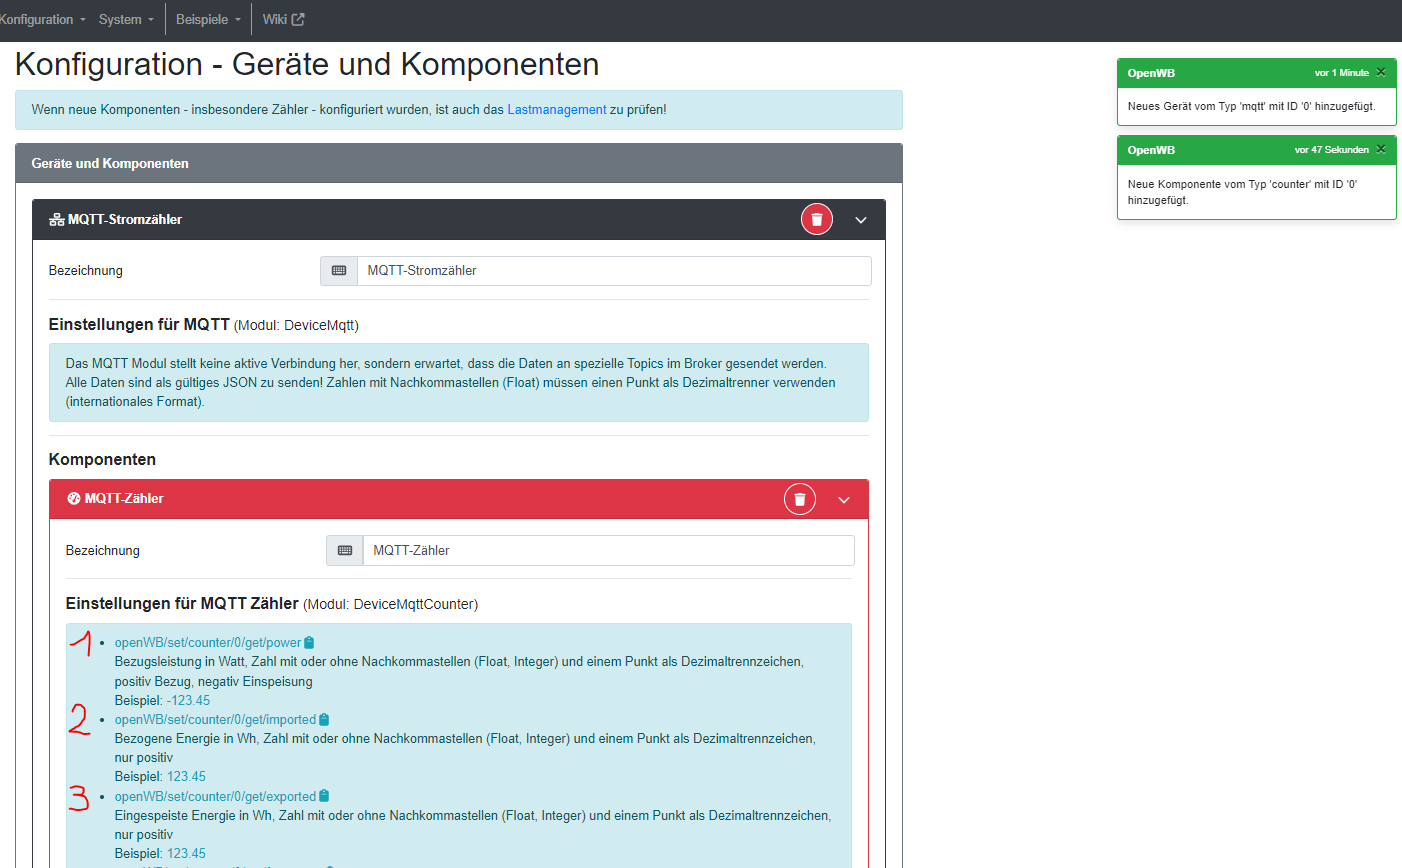Click the 'Einstellungen für MQTT Zähler' heading
The height and width of the screenshot is (868, 1402).
pos(182,604)
